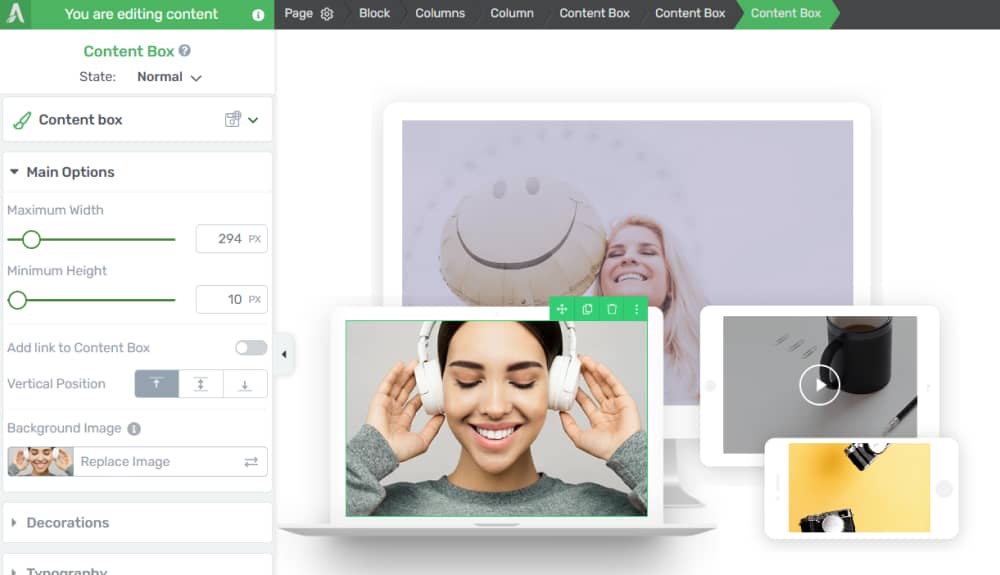Delete the selected content box with the trash icon

point(612,309)
